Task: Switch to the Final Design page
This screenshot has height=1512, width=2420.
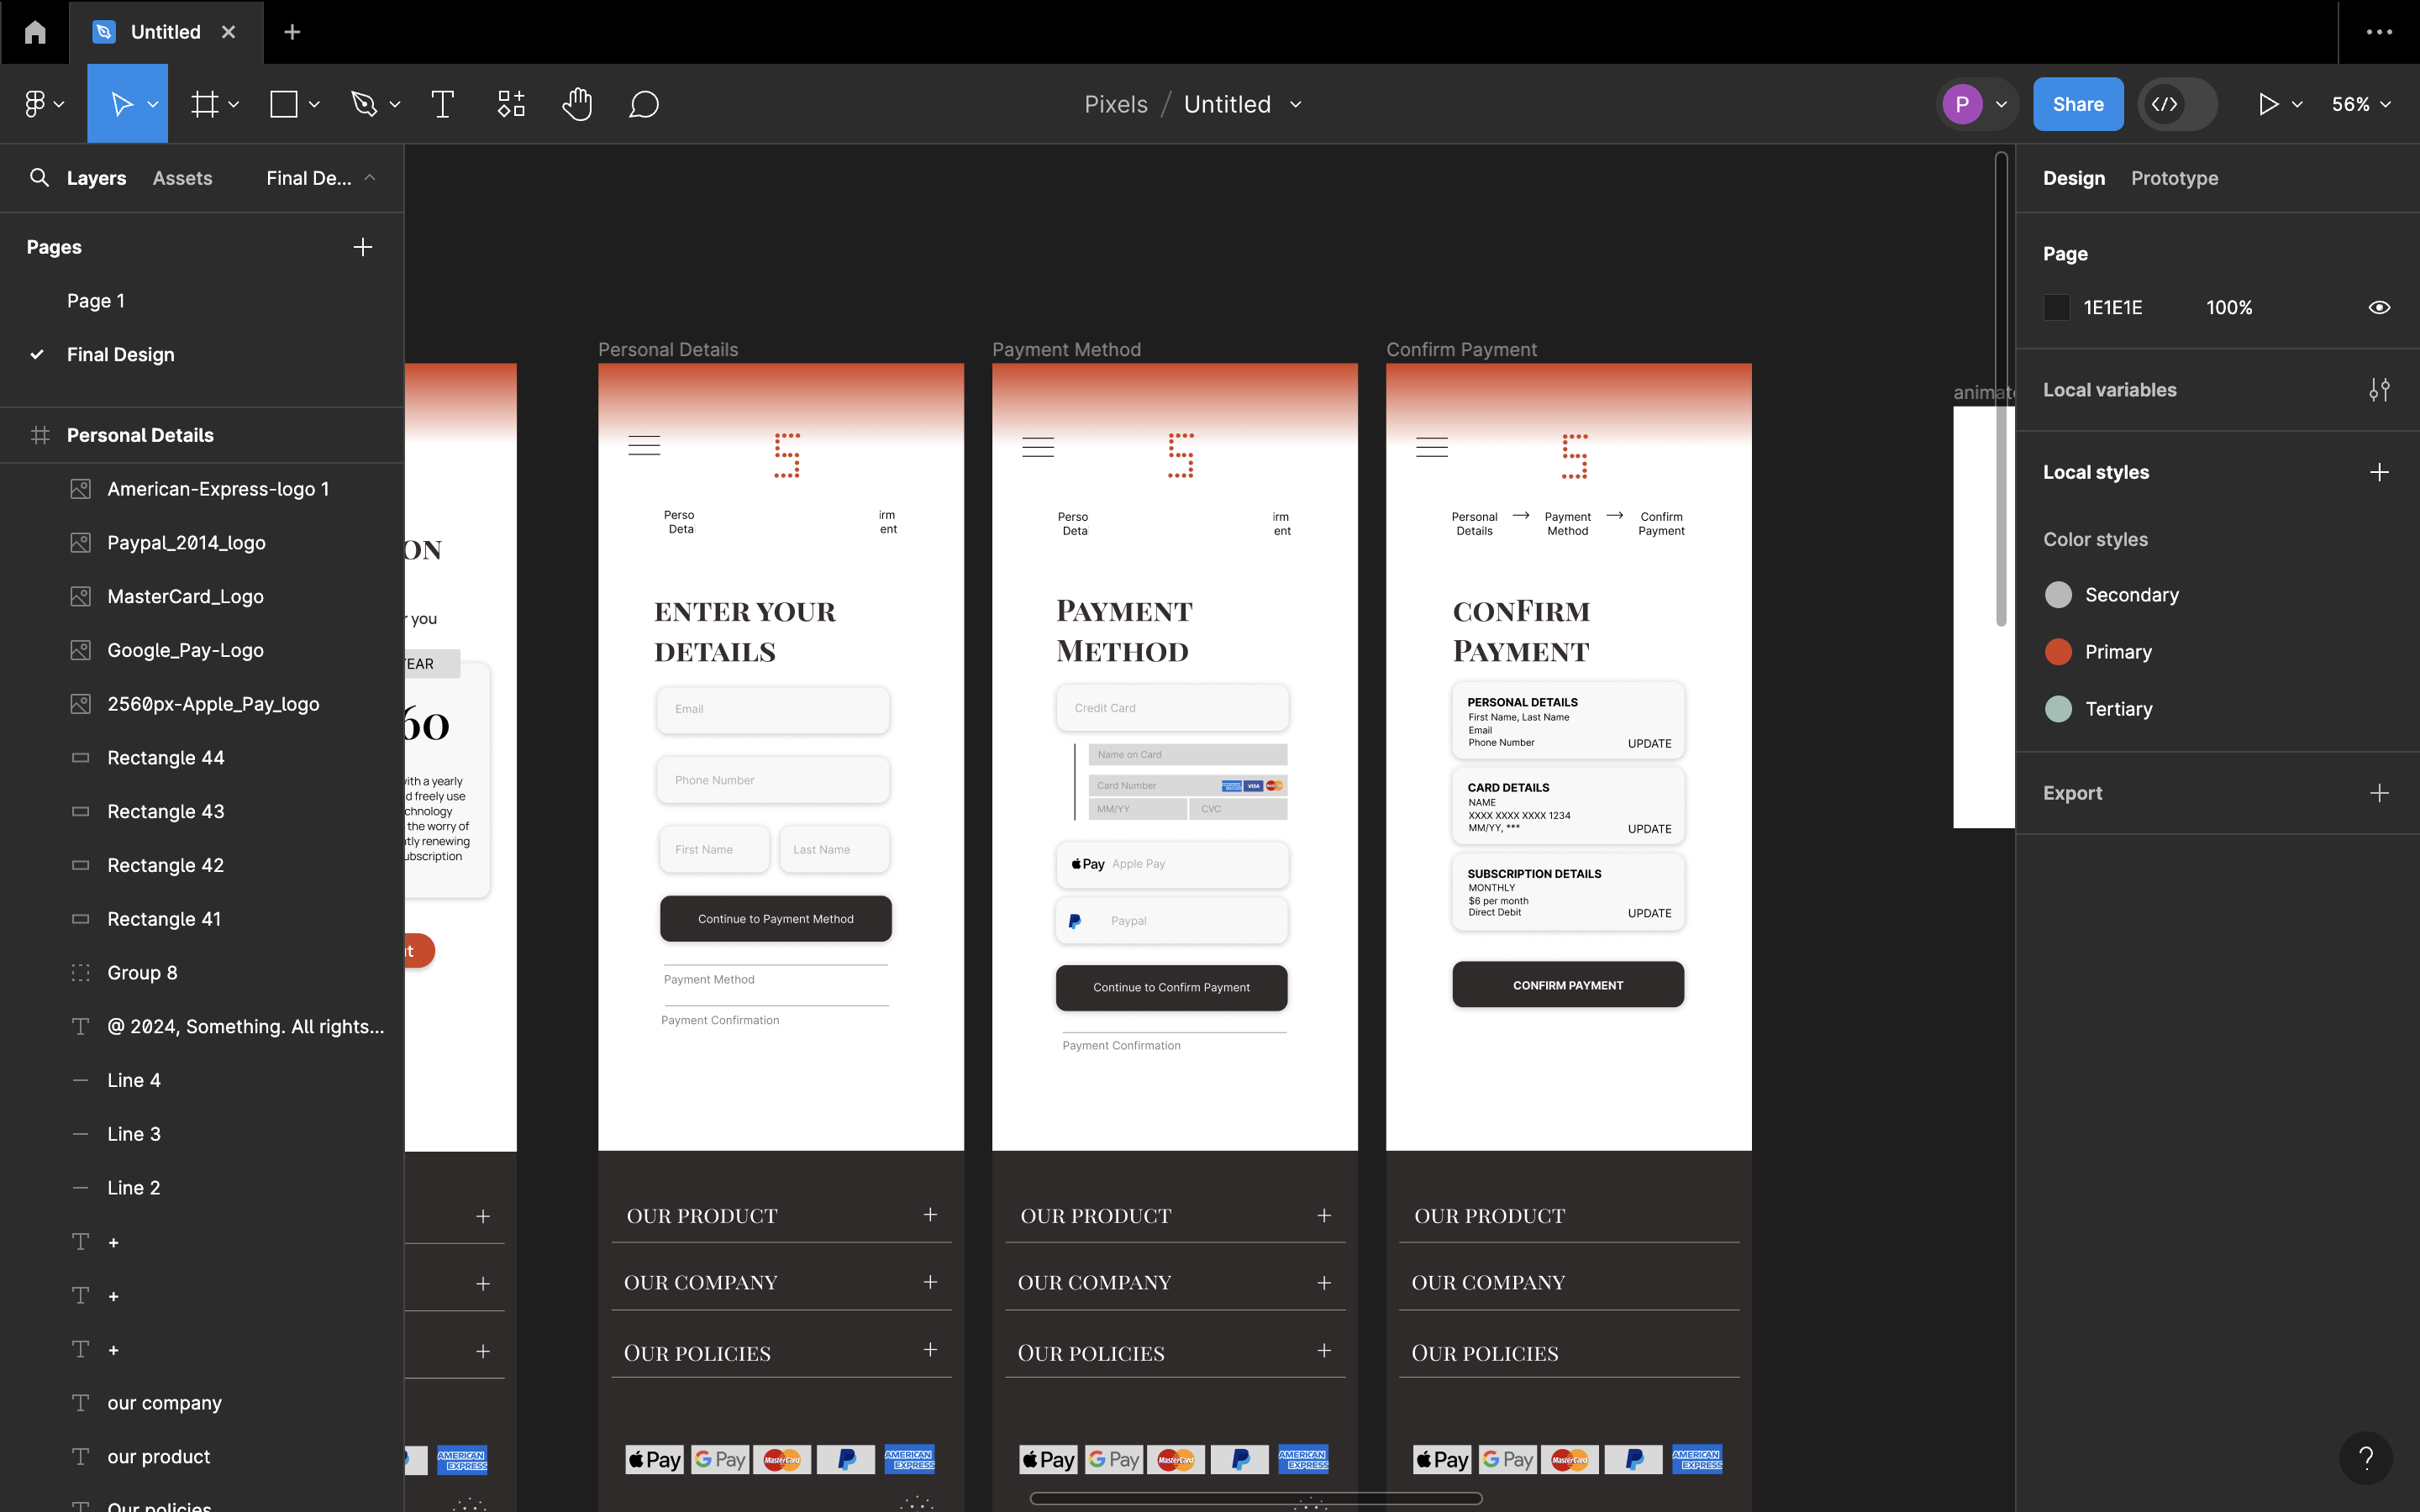Action: click(120, 354)
